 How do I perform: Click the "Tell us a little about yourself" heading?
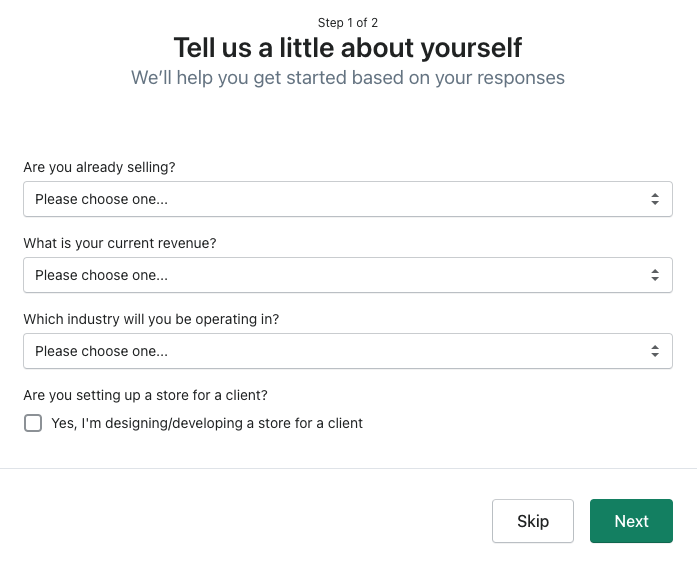(348, 47)
